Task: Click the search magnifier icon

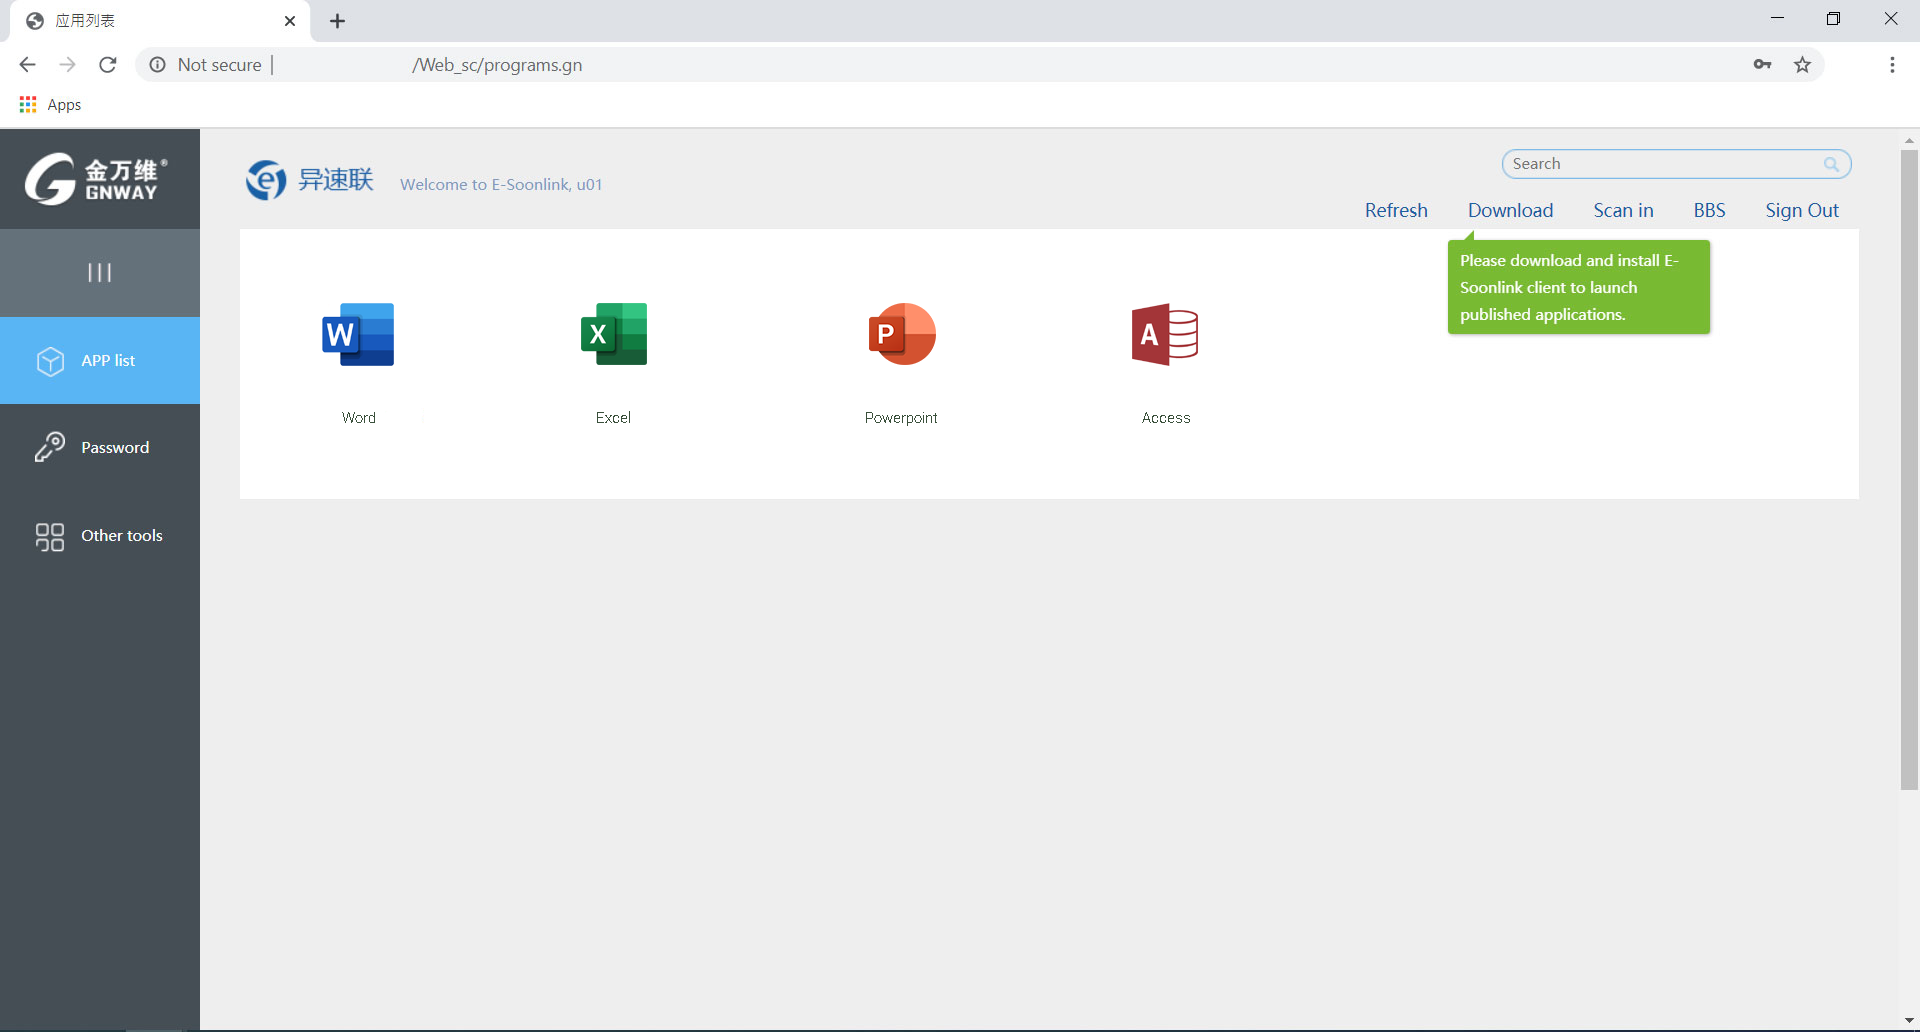Action: click(x=1831, y=164)
